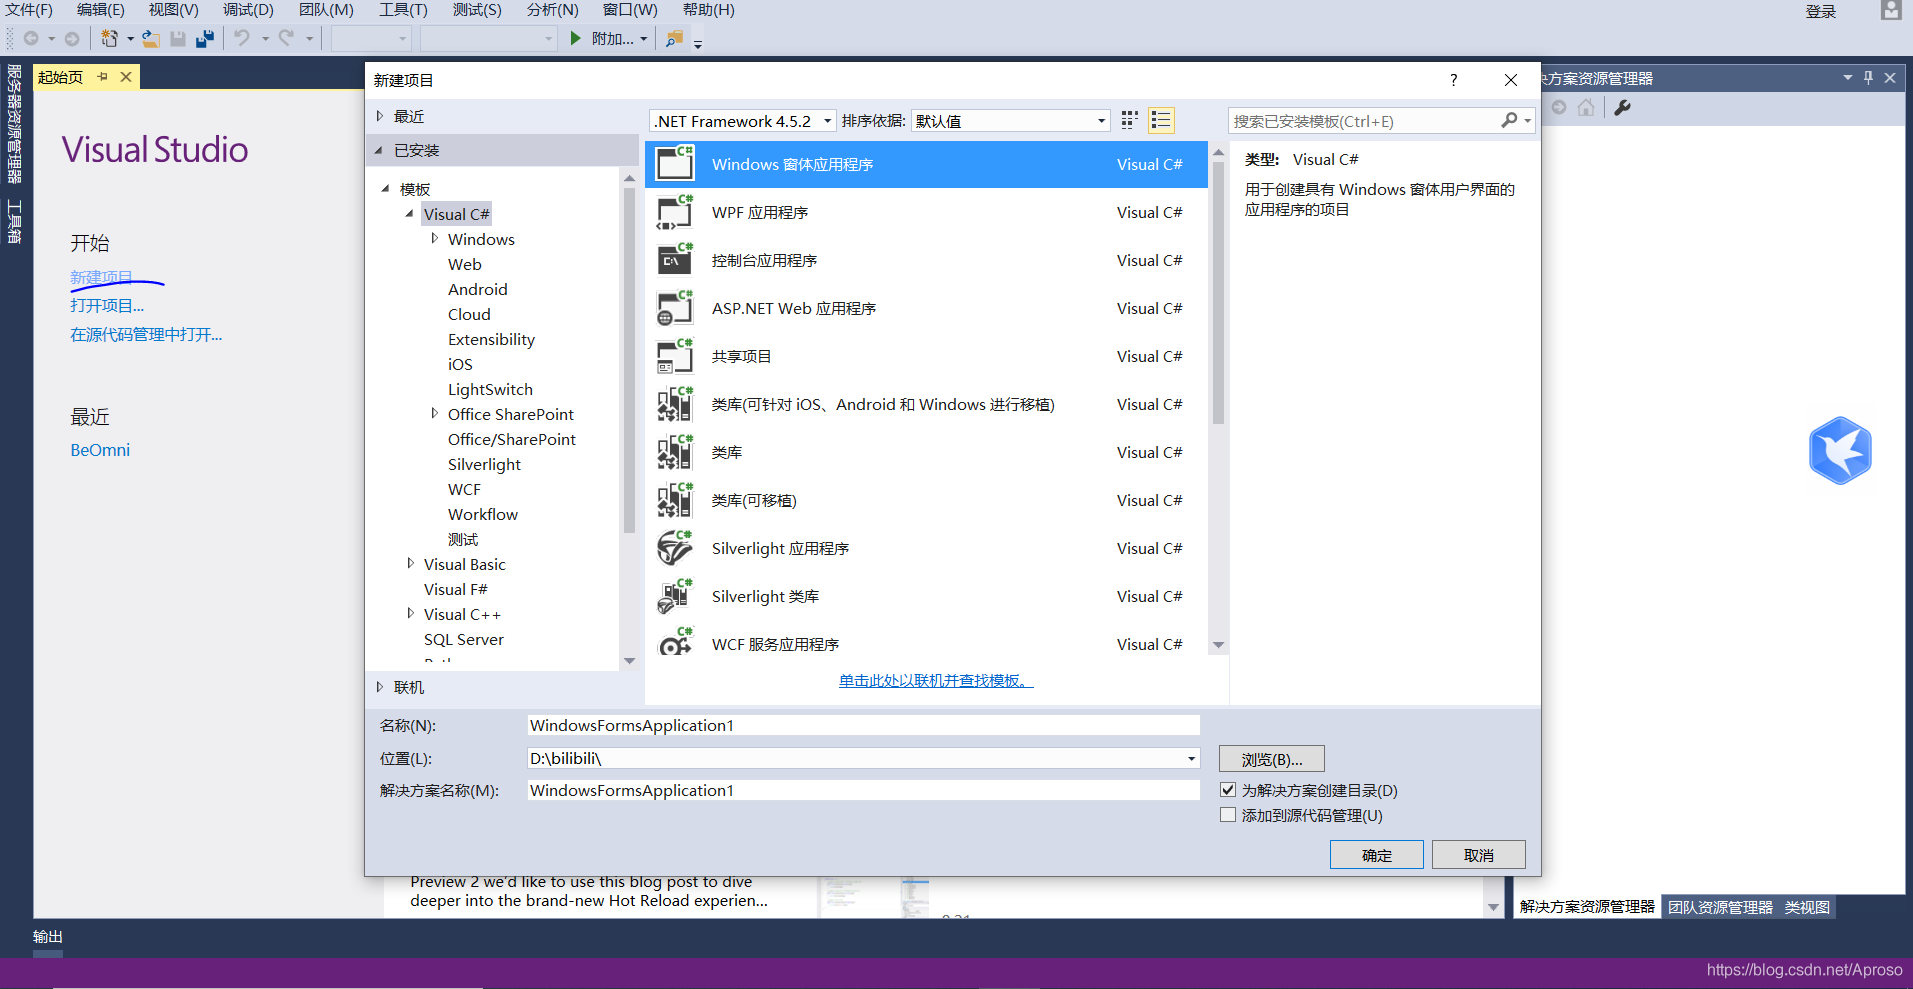
Task: Collapse the 已安装 section
Action: tap(379, 150)
